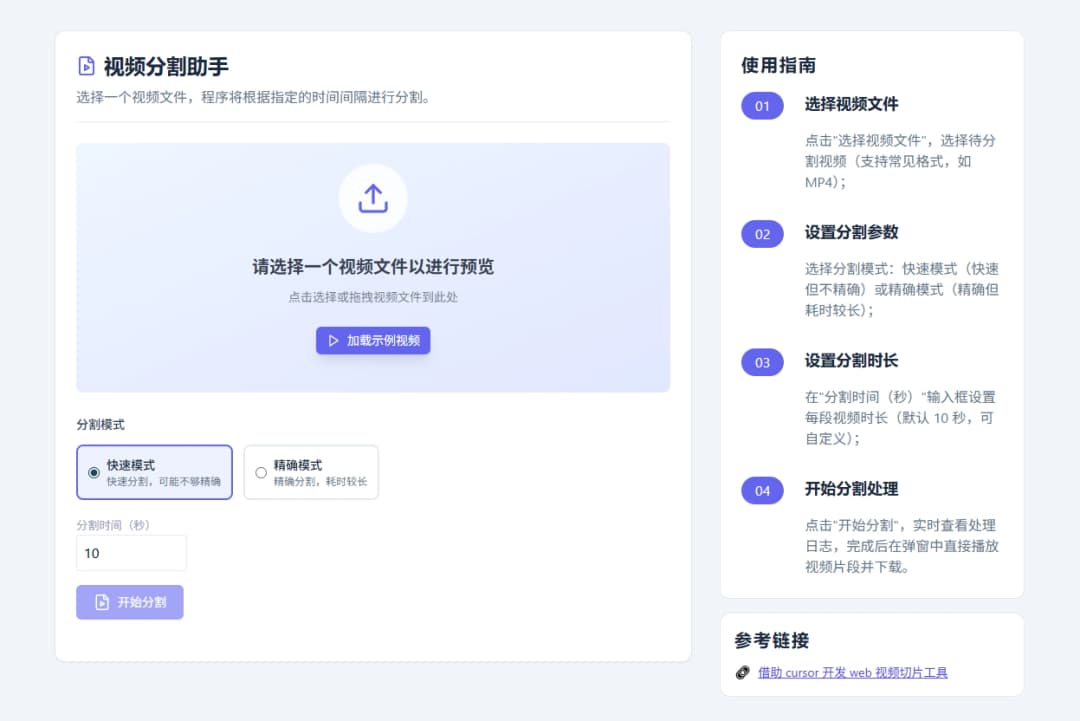Click the 开始分割 button
Image resolution: width=1080 pixels, height=721 pixels.
(x=130, y=602)
